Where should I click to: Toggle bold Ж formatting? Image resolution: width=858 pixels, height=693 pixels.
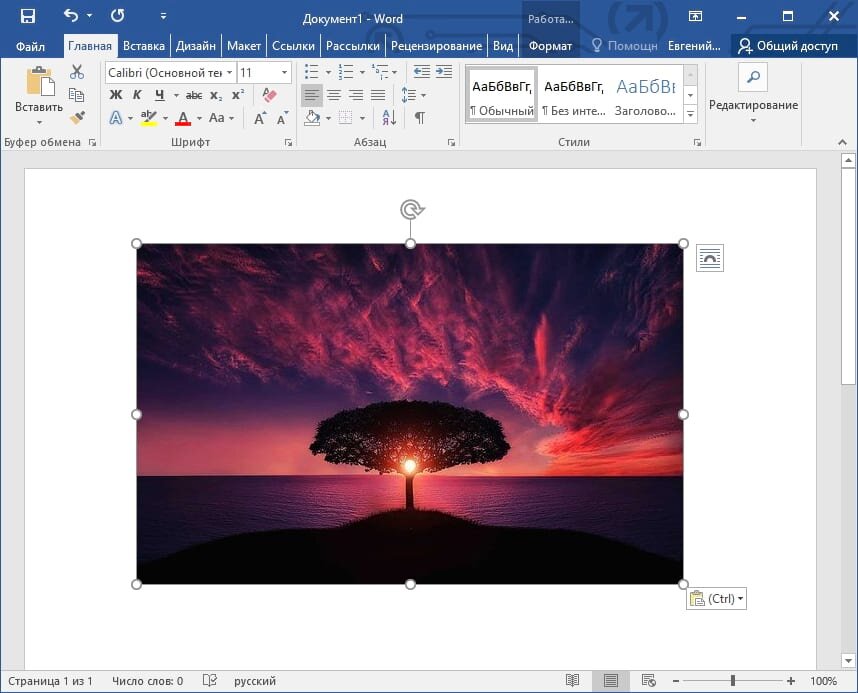coord(116,95)
